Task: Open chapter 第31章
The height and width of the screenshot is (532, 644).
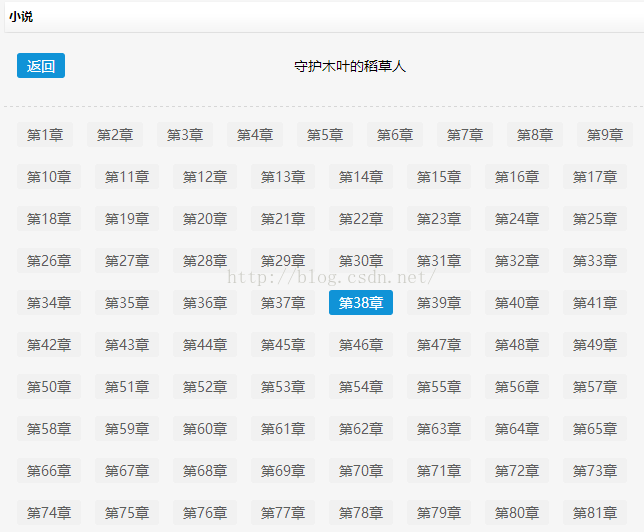Action: pos(439,260)
